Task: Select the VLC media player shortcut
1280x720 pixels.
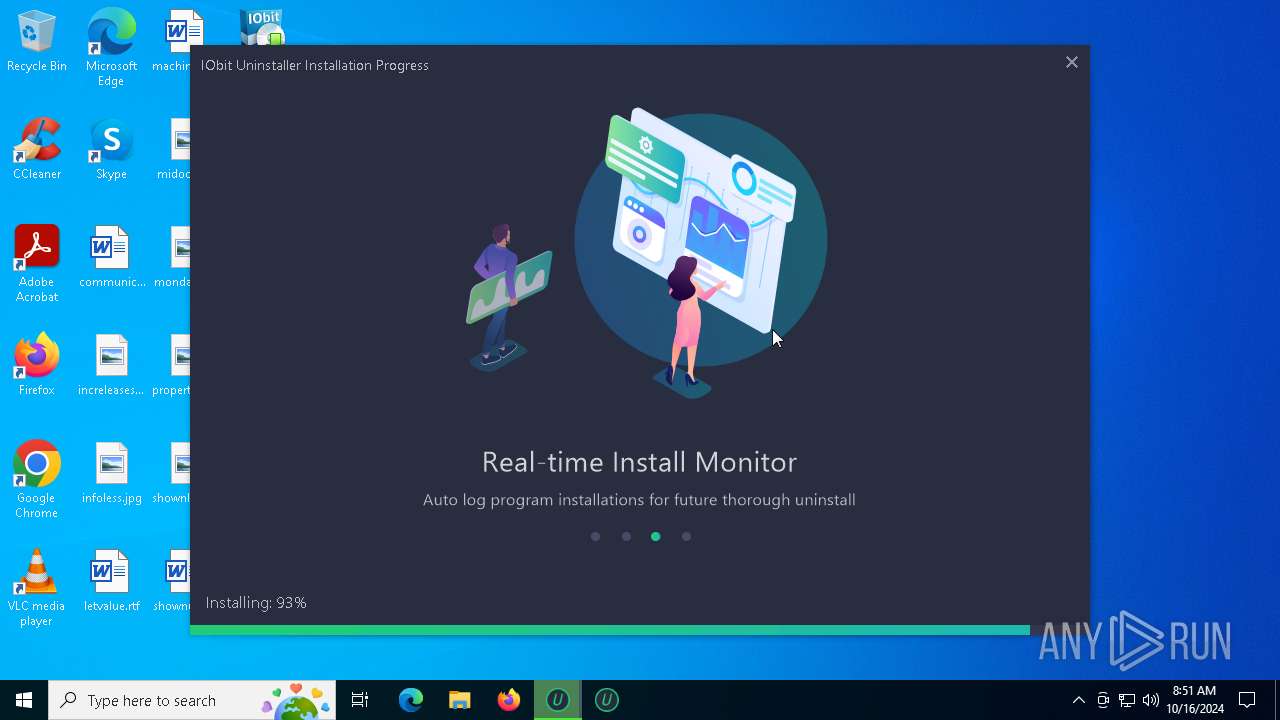Action: point(37,588)
